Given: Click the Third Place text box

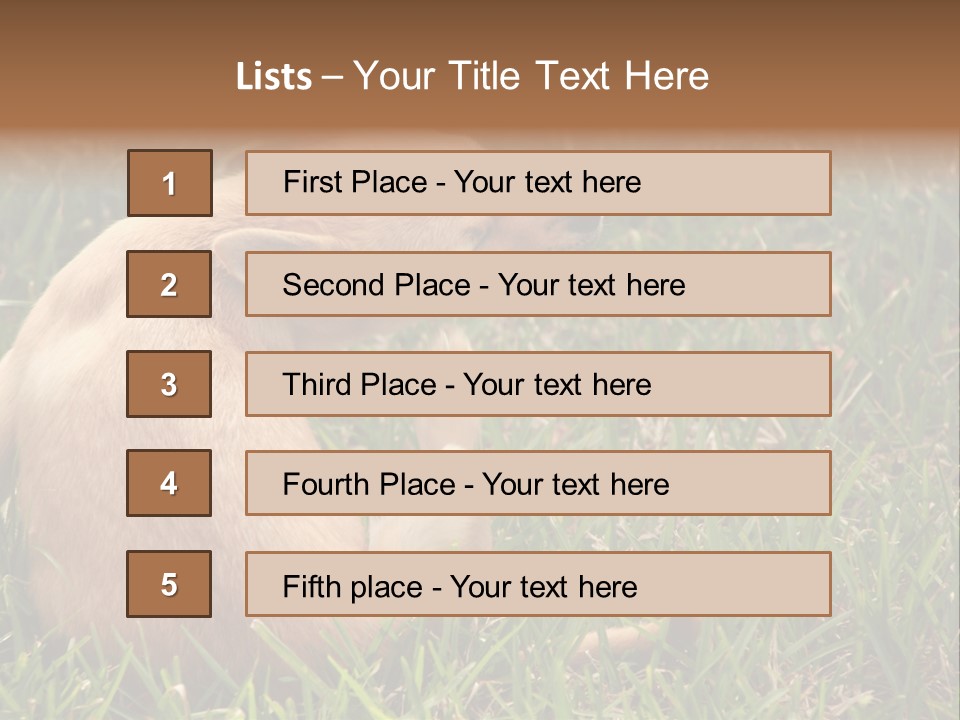Looking at the screenshot, I should [538, 384].
